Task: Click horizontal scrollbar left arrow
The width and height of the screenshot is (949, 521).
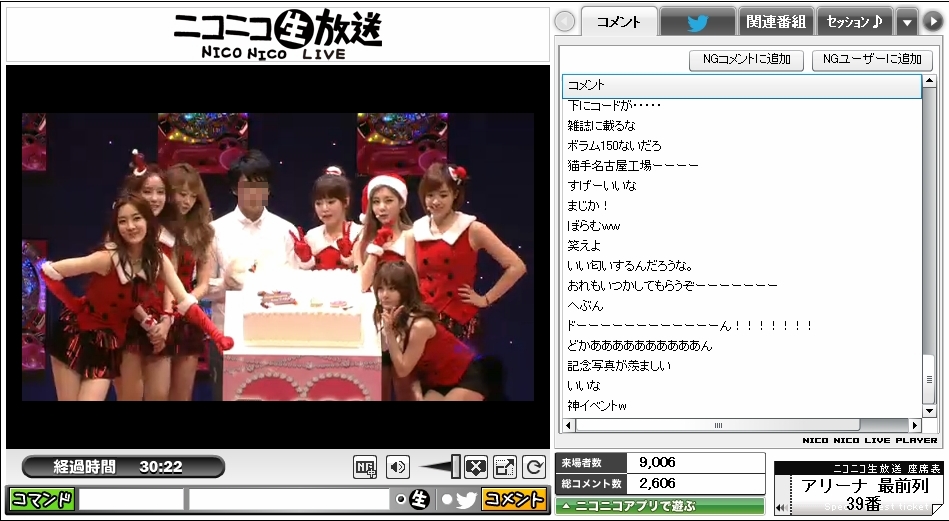Action: tap(568, 425)
